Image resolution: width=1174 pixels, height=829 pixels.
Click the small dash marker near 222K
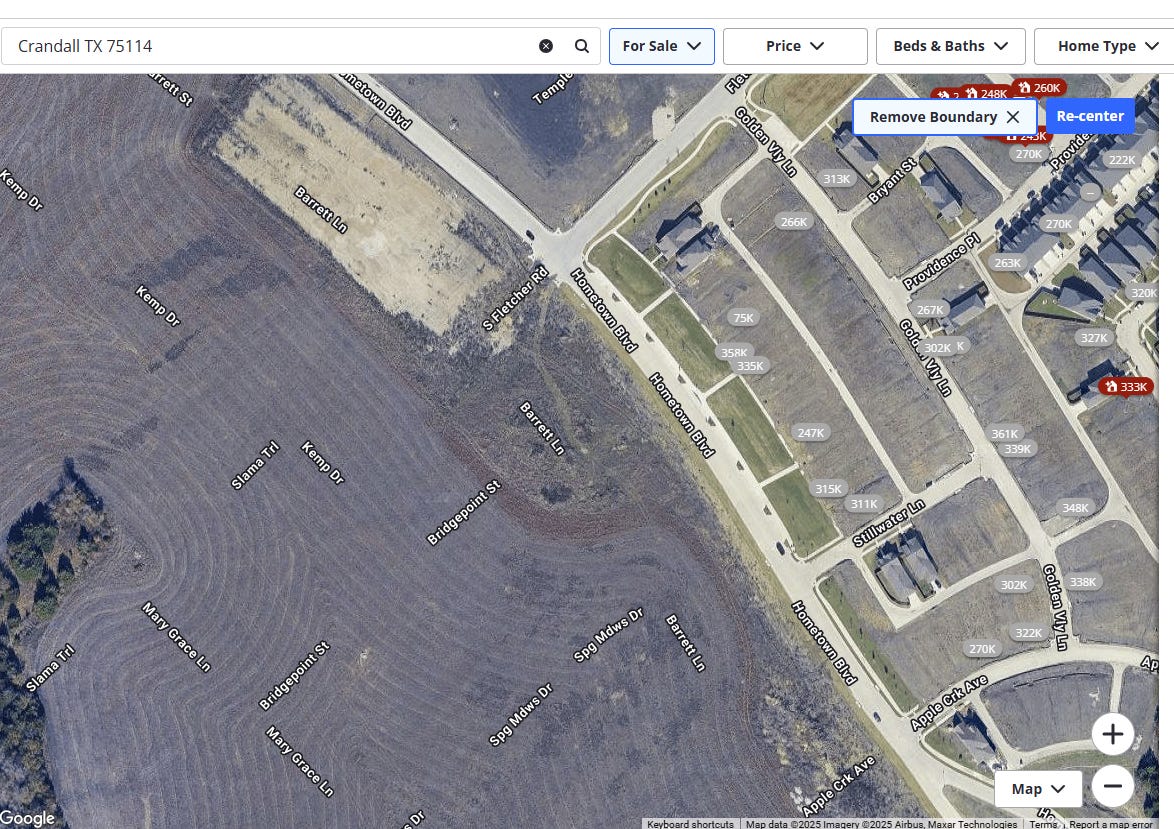coord(1090,192)
